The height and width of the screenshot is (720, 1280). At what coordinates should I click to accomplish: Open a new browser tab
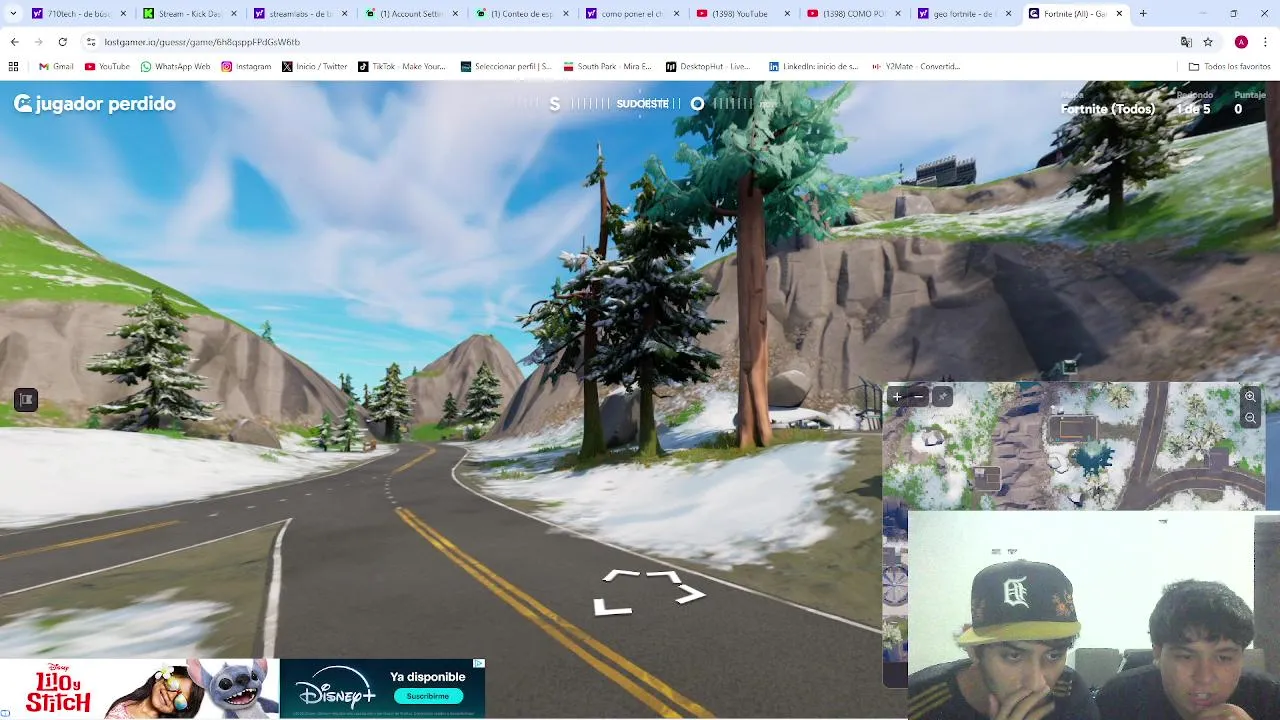[1143, 14]
